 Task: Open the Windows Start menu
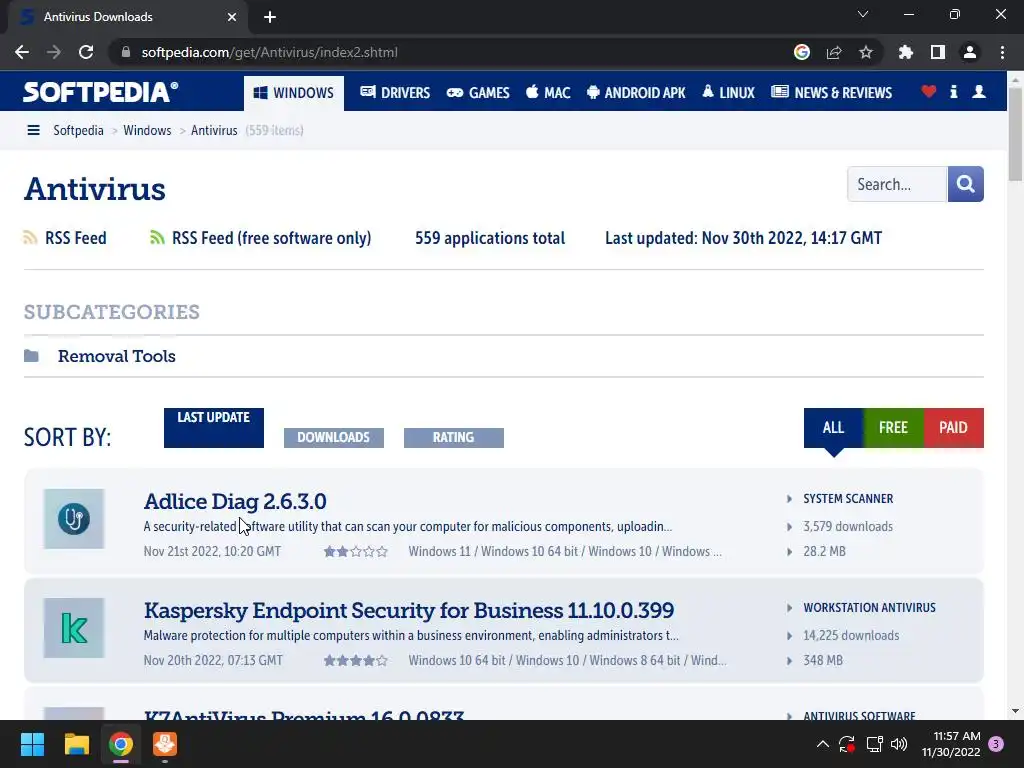click(x=32, y=744)
